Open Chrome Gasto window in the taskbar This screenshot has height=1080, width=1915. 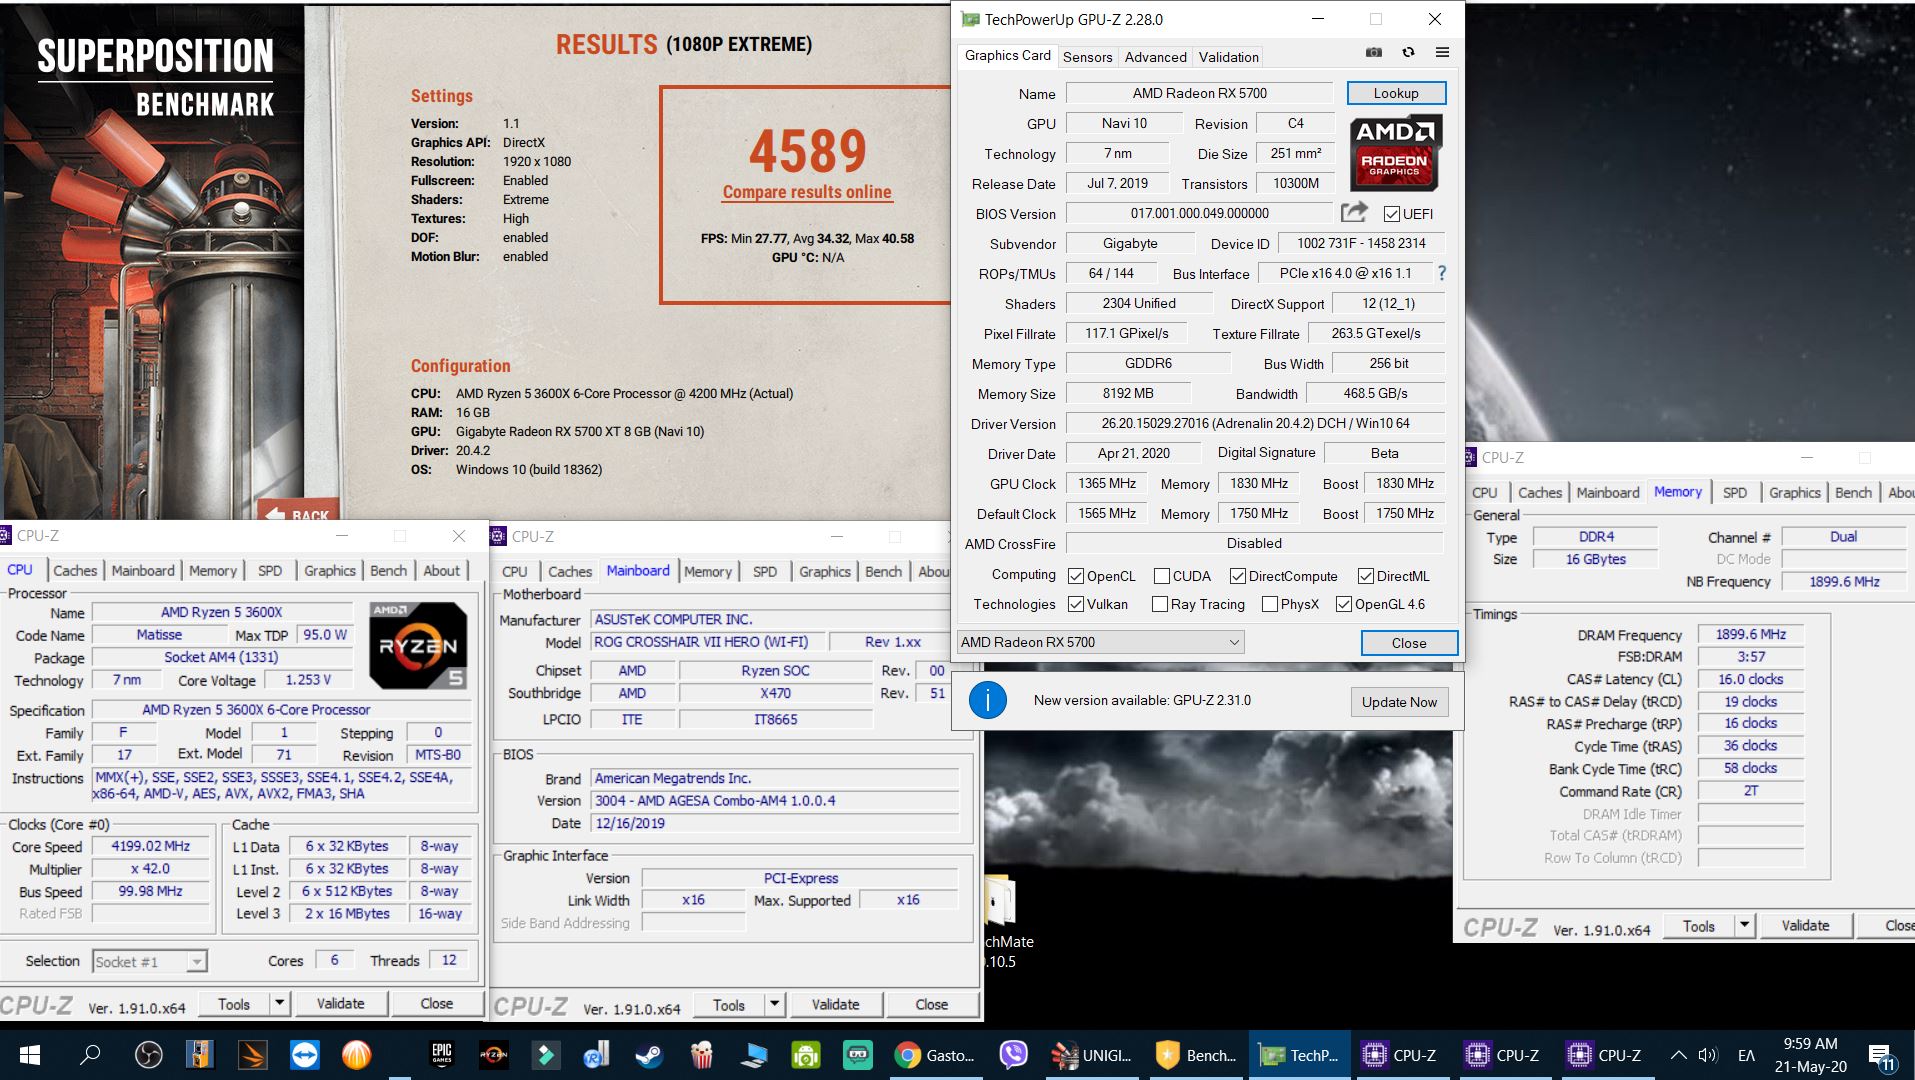pos(935,1055)
